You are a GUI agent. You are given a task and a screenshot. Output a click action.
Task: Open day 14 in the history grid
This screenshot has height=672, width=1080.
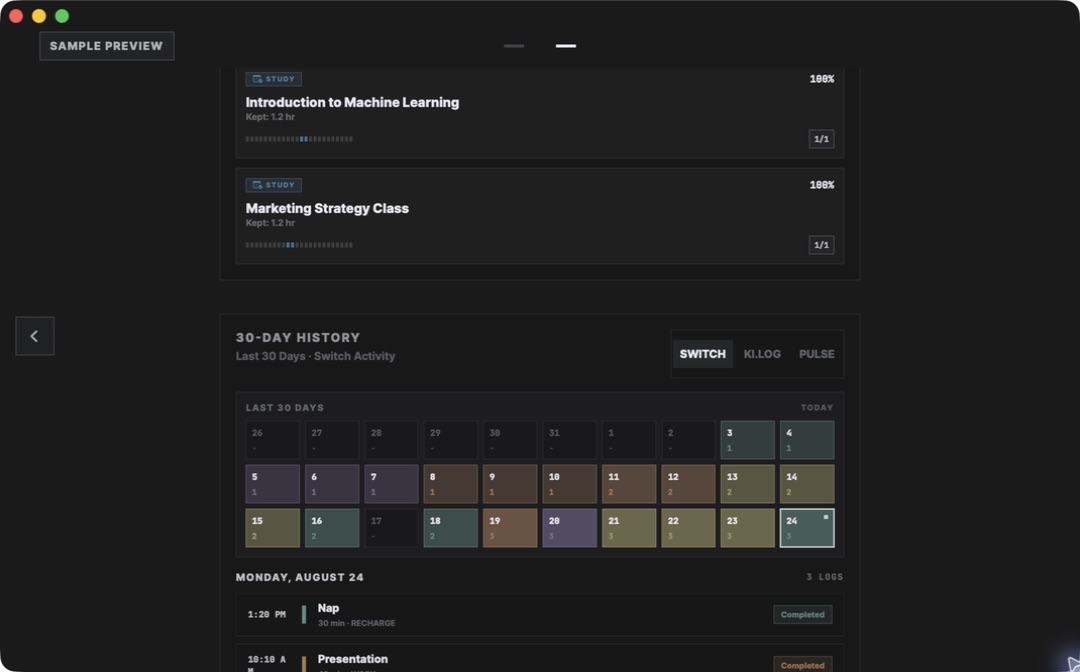[x=807, y=484]
